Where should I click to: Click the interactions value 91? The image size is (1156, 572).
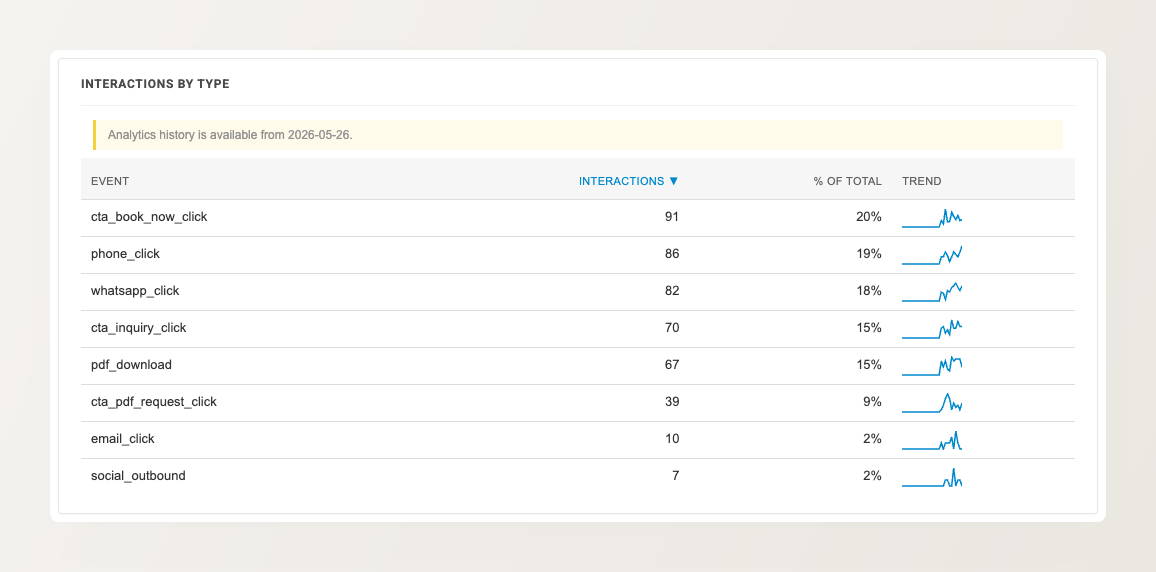coord(672,217)
